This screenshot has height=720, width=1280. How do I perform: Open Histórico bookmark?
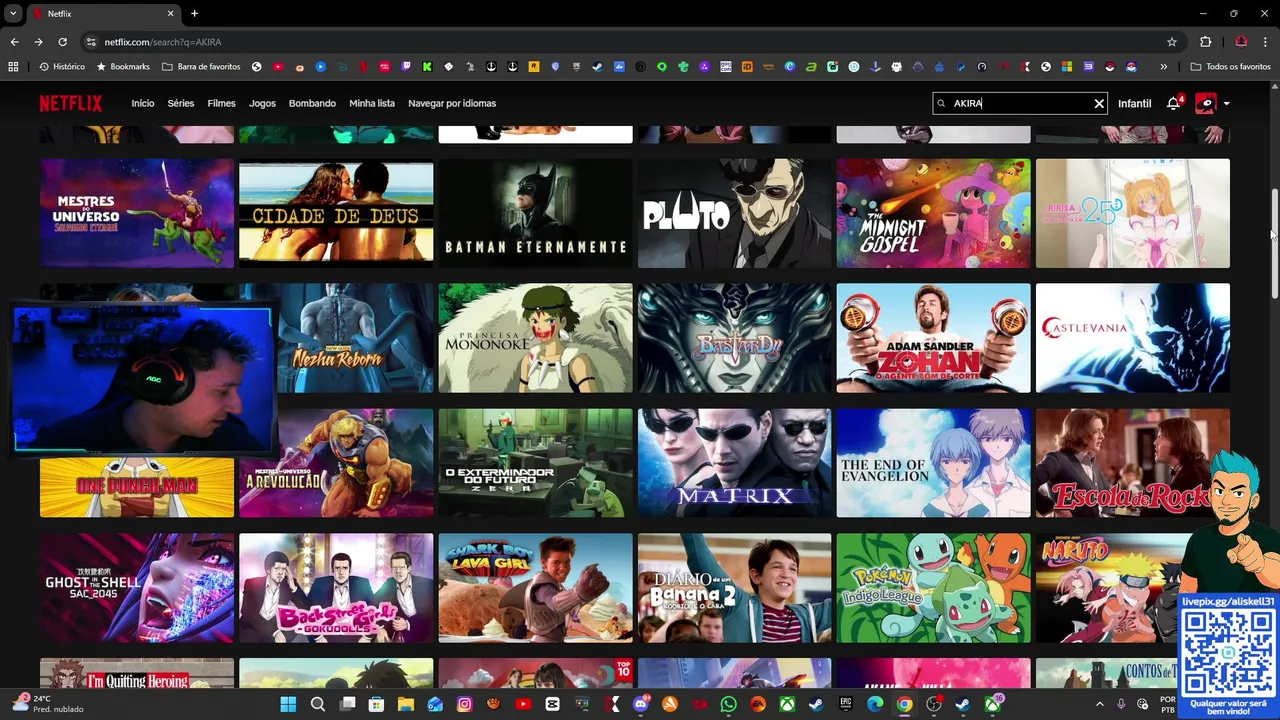(x=62, y=67)
